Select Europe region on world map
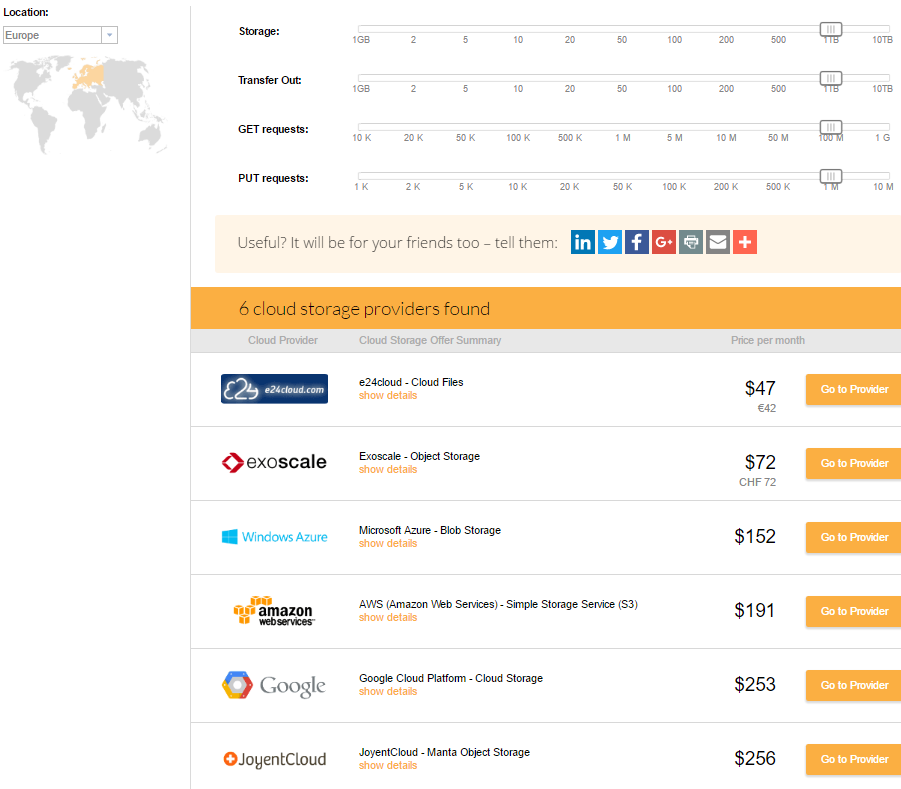 [89, 76]
